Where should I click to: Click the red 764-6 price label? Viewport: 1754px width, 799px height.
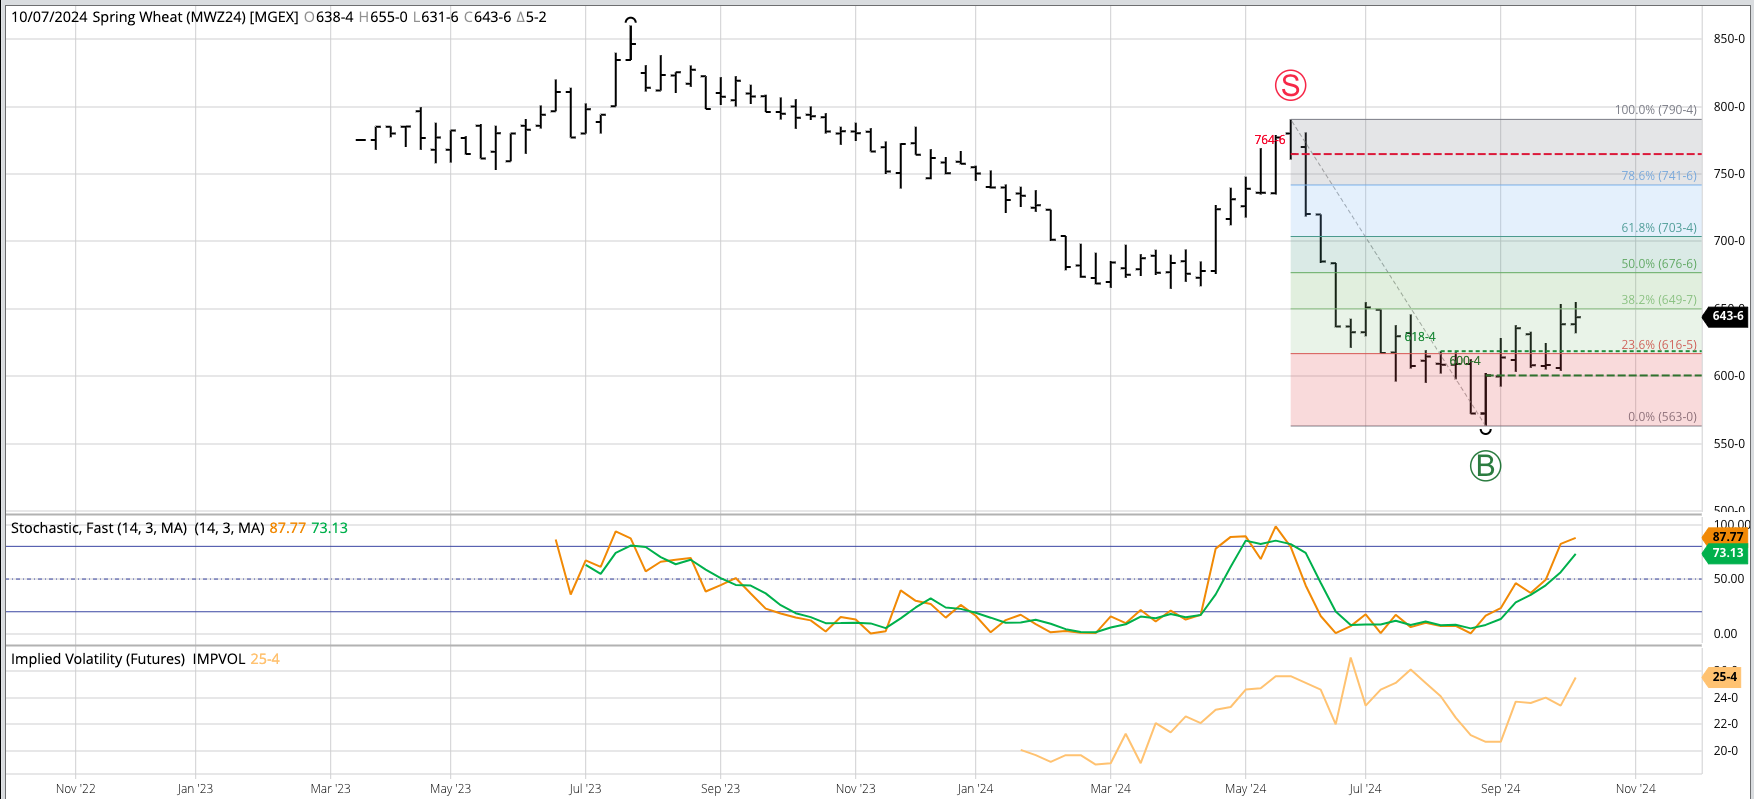[x=1269, y=140]
